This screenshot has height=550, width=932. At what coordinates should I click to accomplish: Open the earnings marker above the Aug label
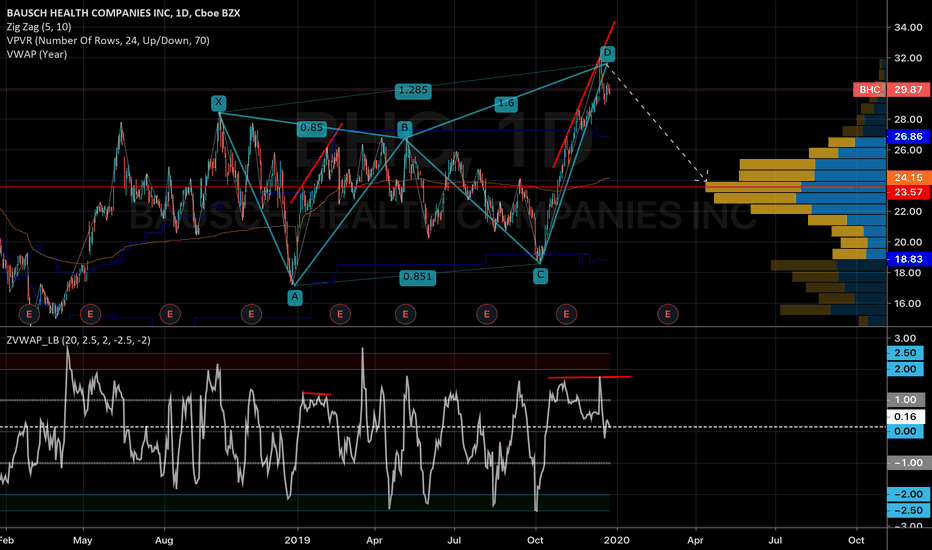(x=170, y=314)
